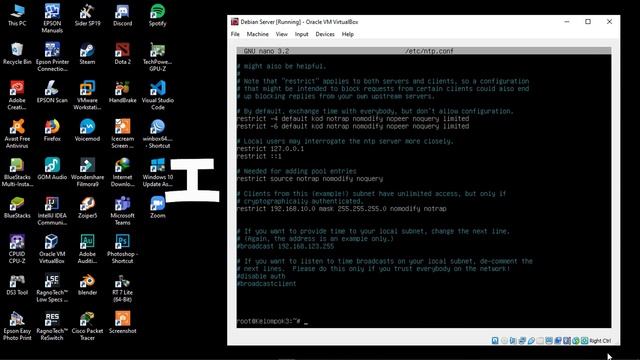Click the network adapter status icon

pyautogui.click(x=522, y=340)
